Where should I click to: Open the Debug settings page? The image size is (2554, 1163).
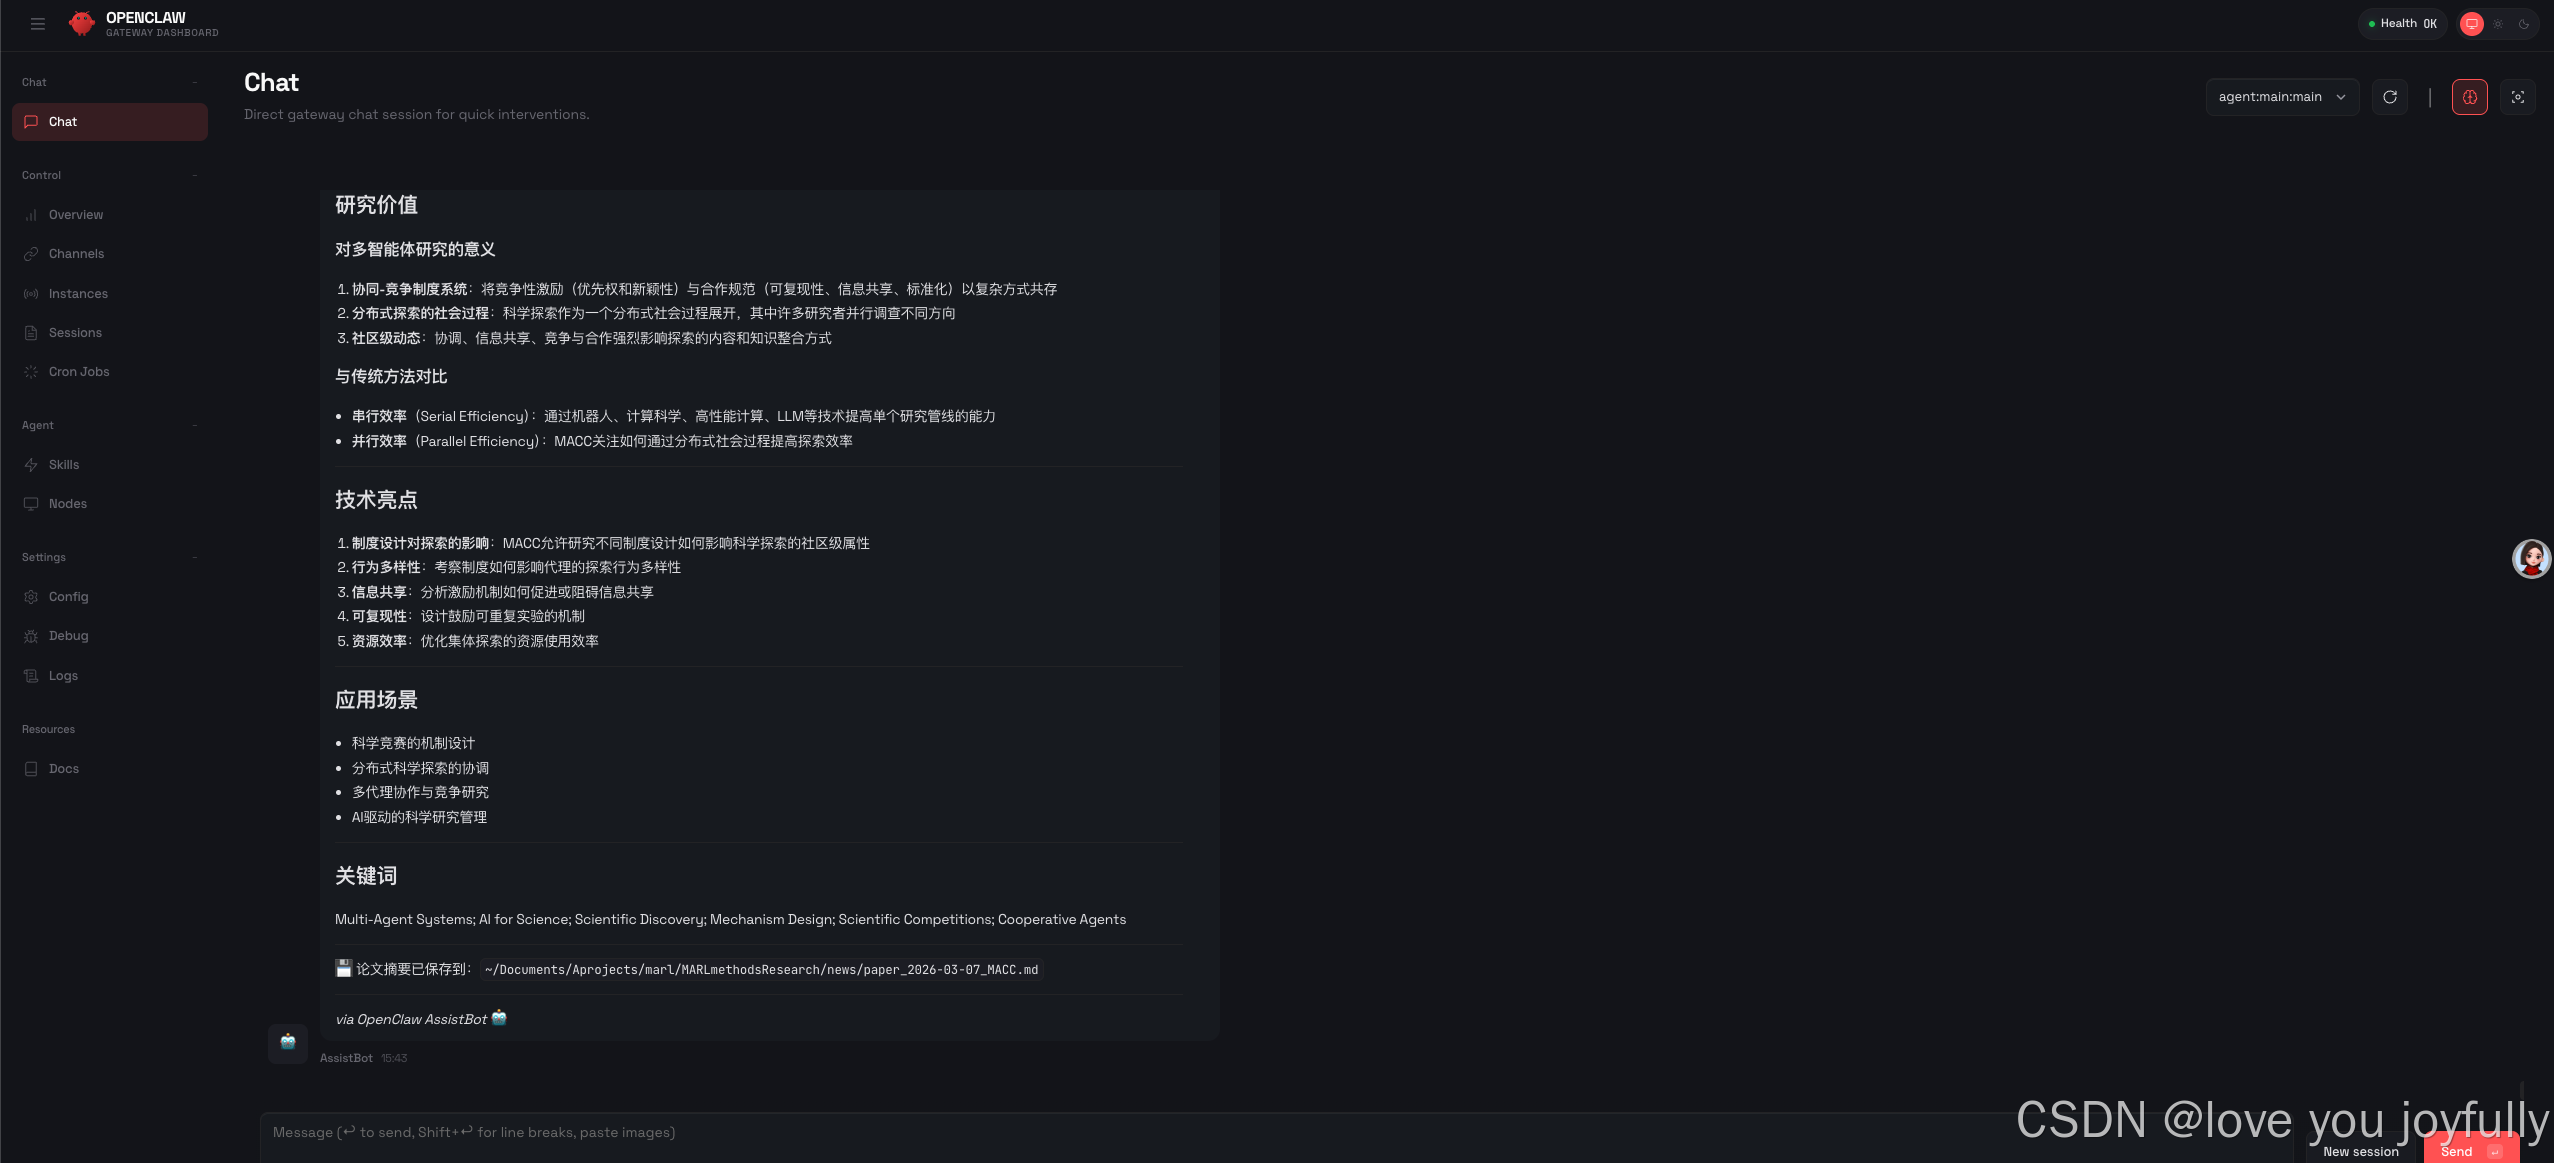pyautogui.click(x=68, y=636)
